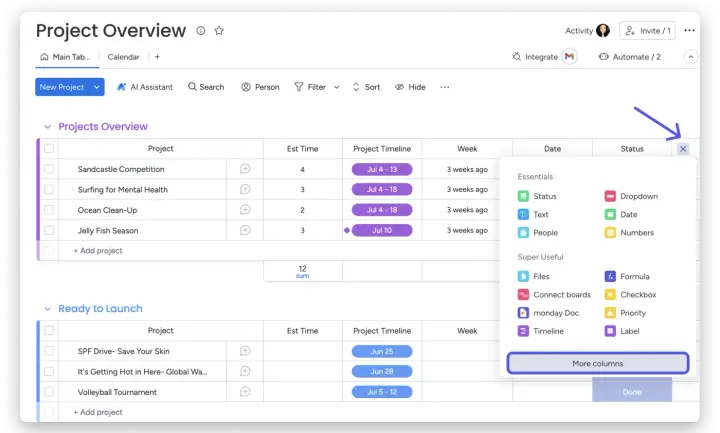Click Add project in Projects Overview

tap(98, 251)
